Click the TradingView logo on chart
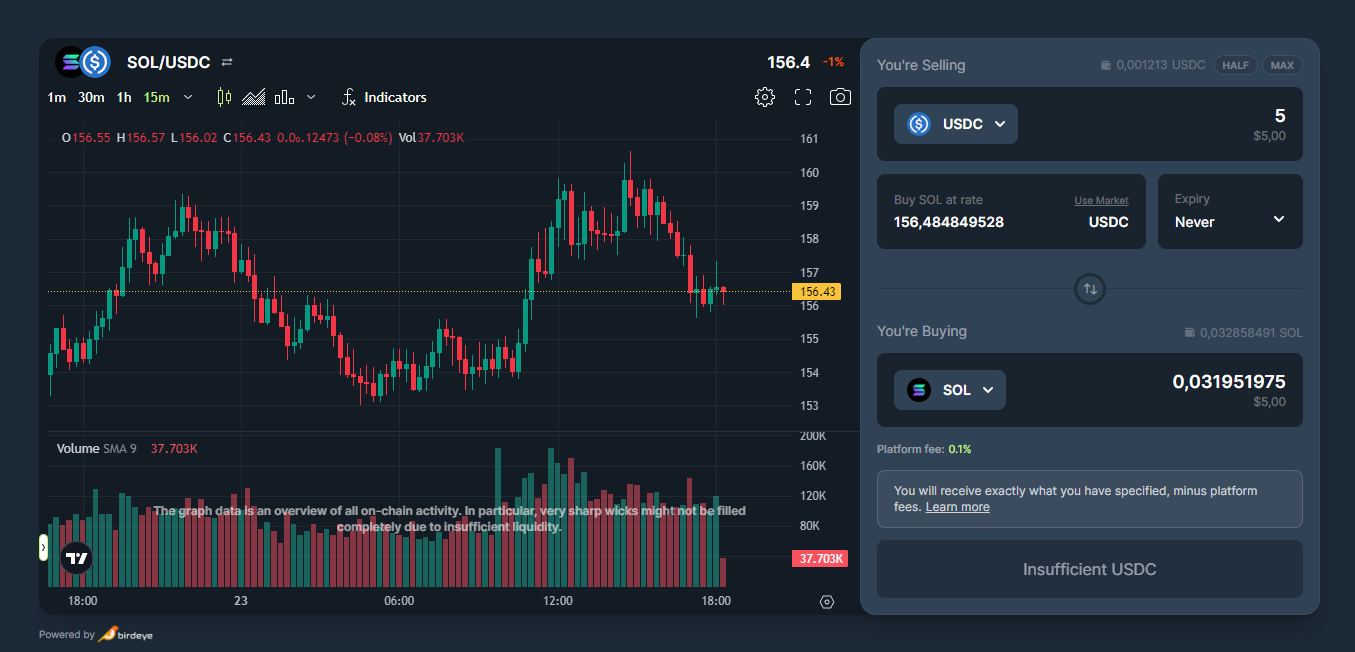1355x652 pixels. tap(76, 557)
